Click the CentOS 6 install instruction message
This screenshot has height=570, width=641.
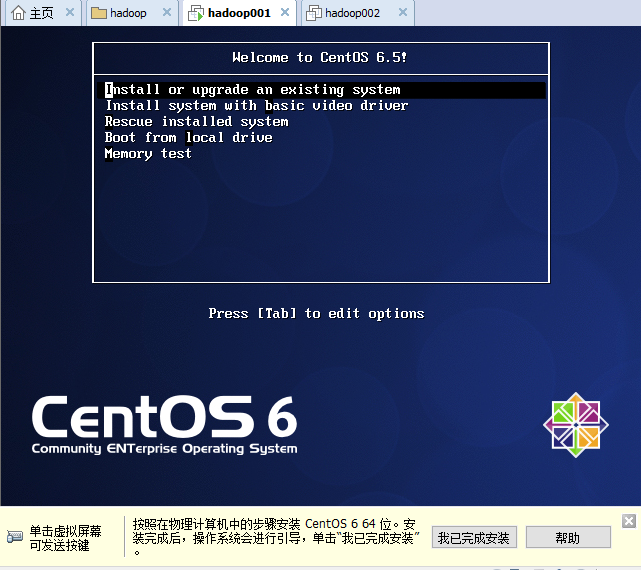(275, 537)
